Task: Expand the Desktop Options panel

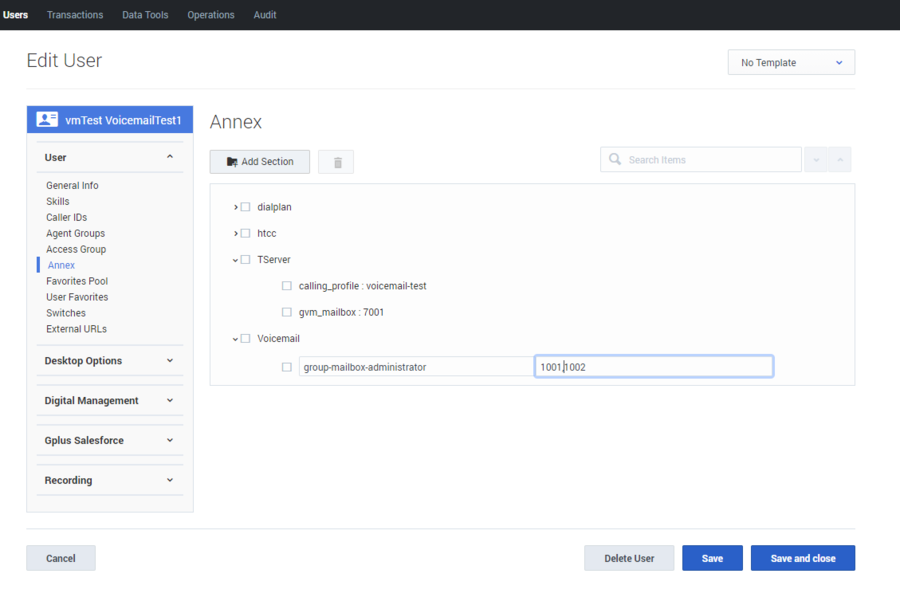Action: 110,360
